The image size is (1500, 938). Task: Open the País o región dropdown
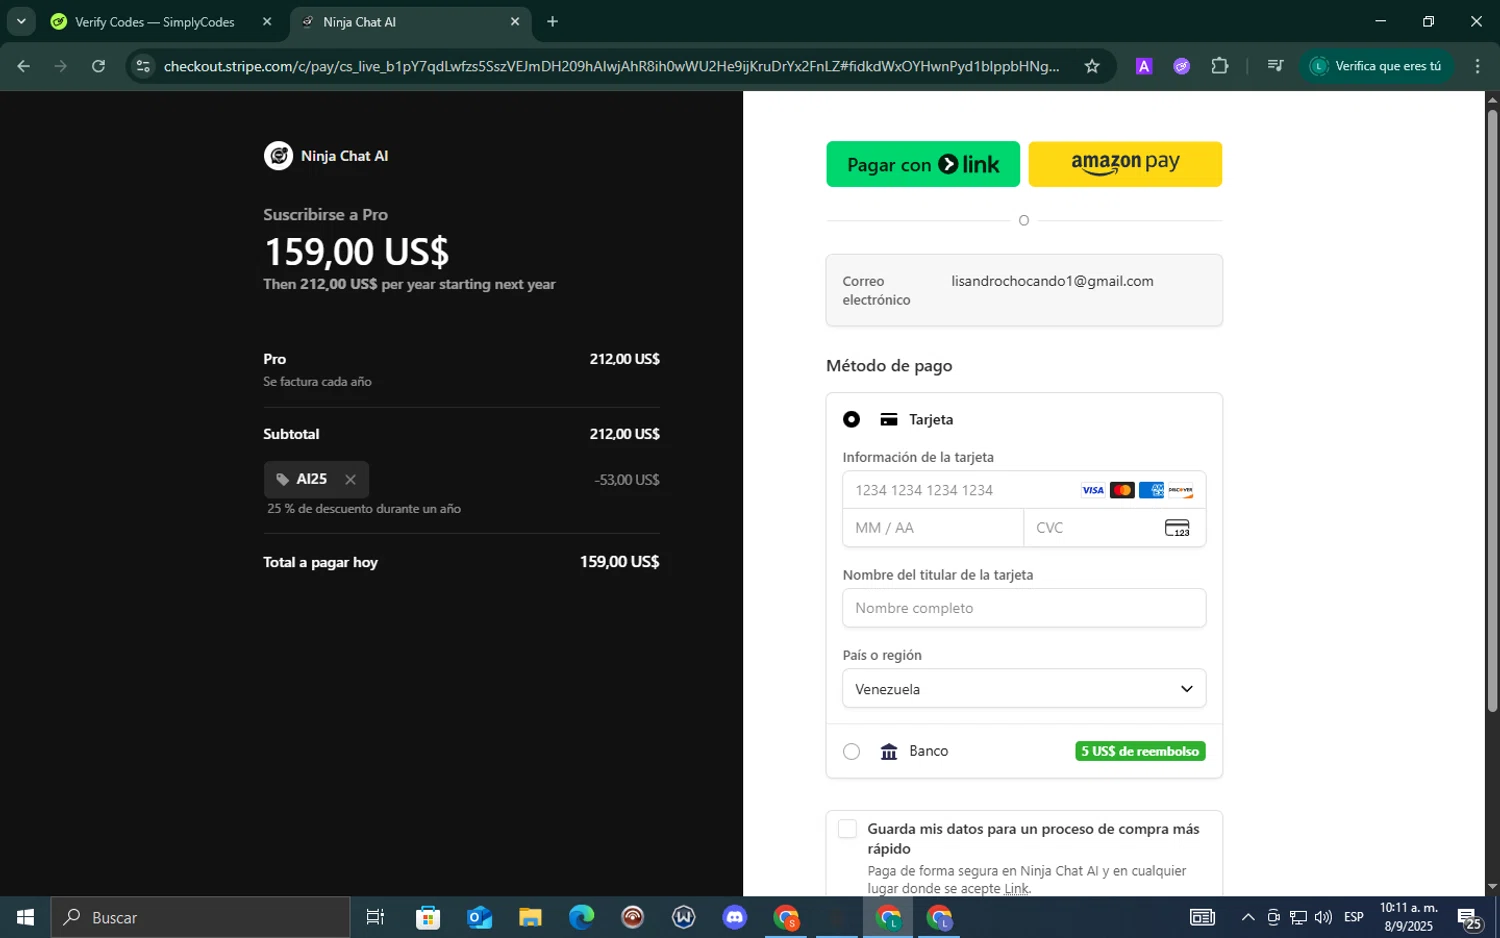click(x=1024, y=689)
